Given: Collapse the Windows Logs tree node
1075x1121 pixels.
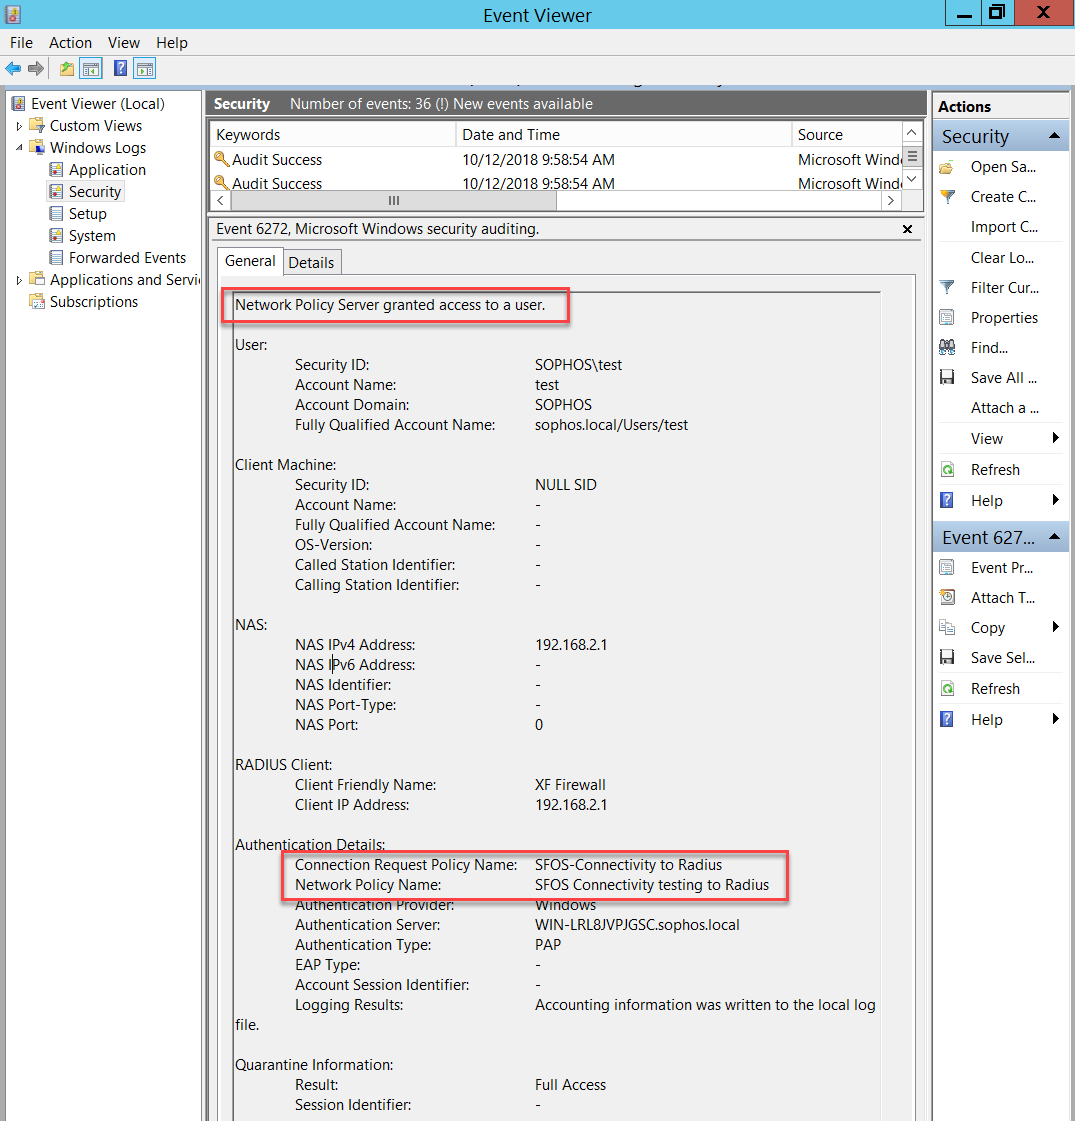Looking at the screenshot, I should 19,147.
